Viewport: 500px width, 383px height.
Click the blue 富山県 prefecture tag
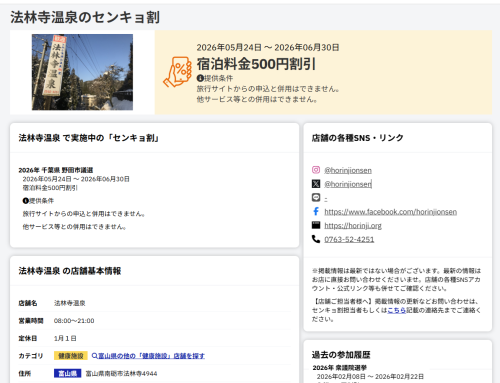point(68,373)
